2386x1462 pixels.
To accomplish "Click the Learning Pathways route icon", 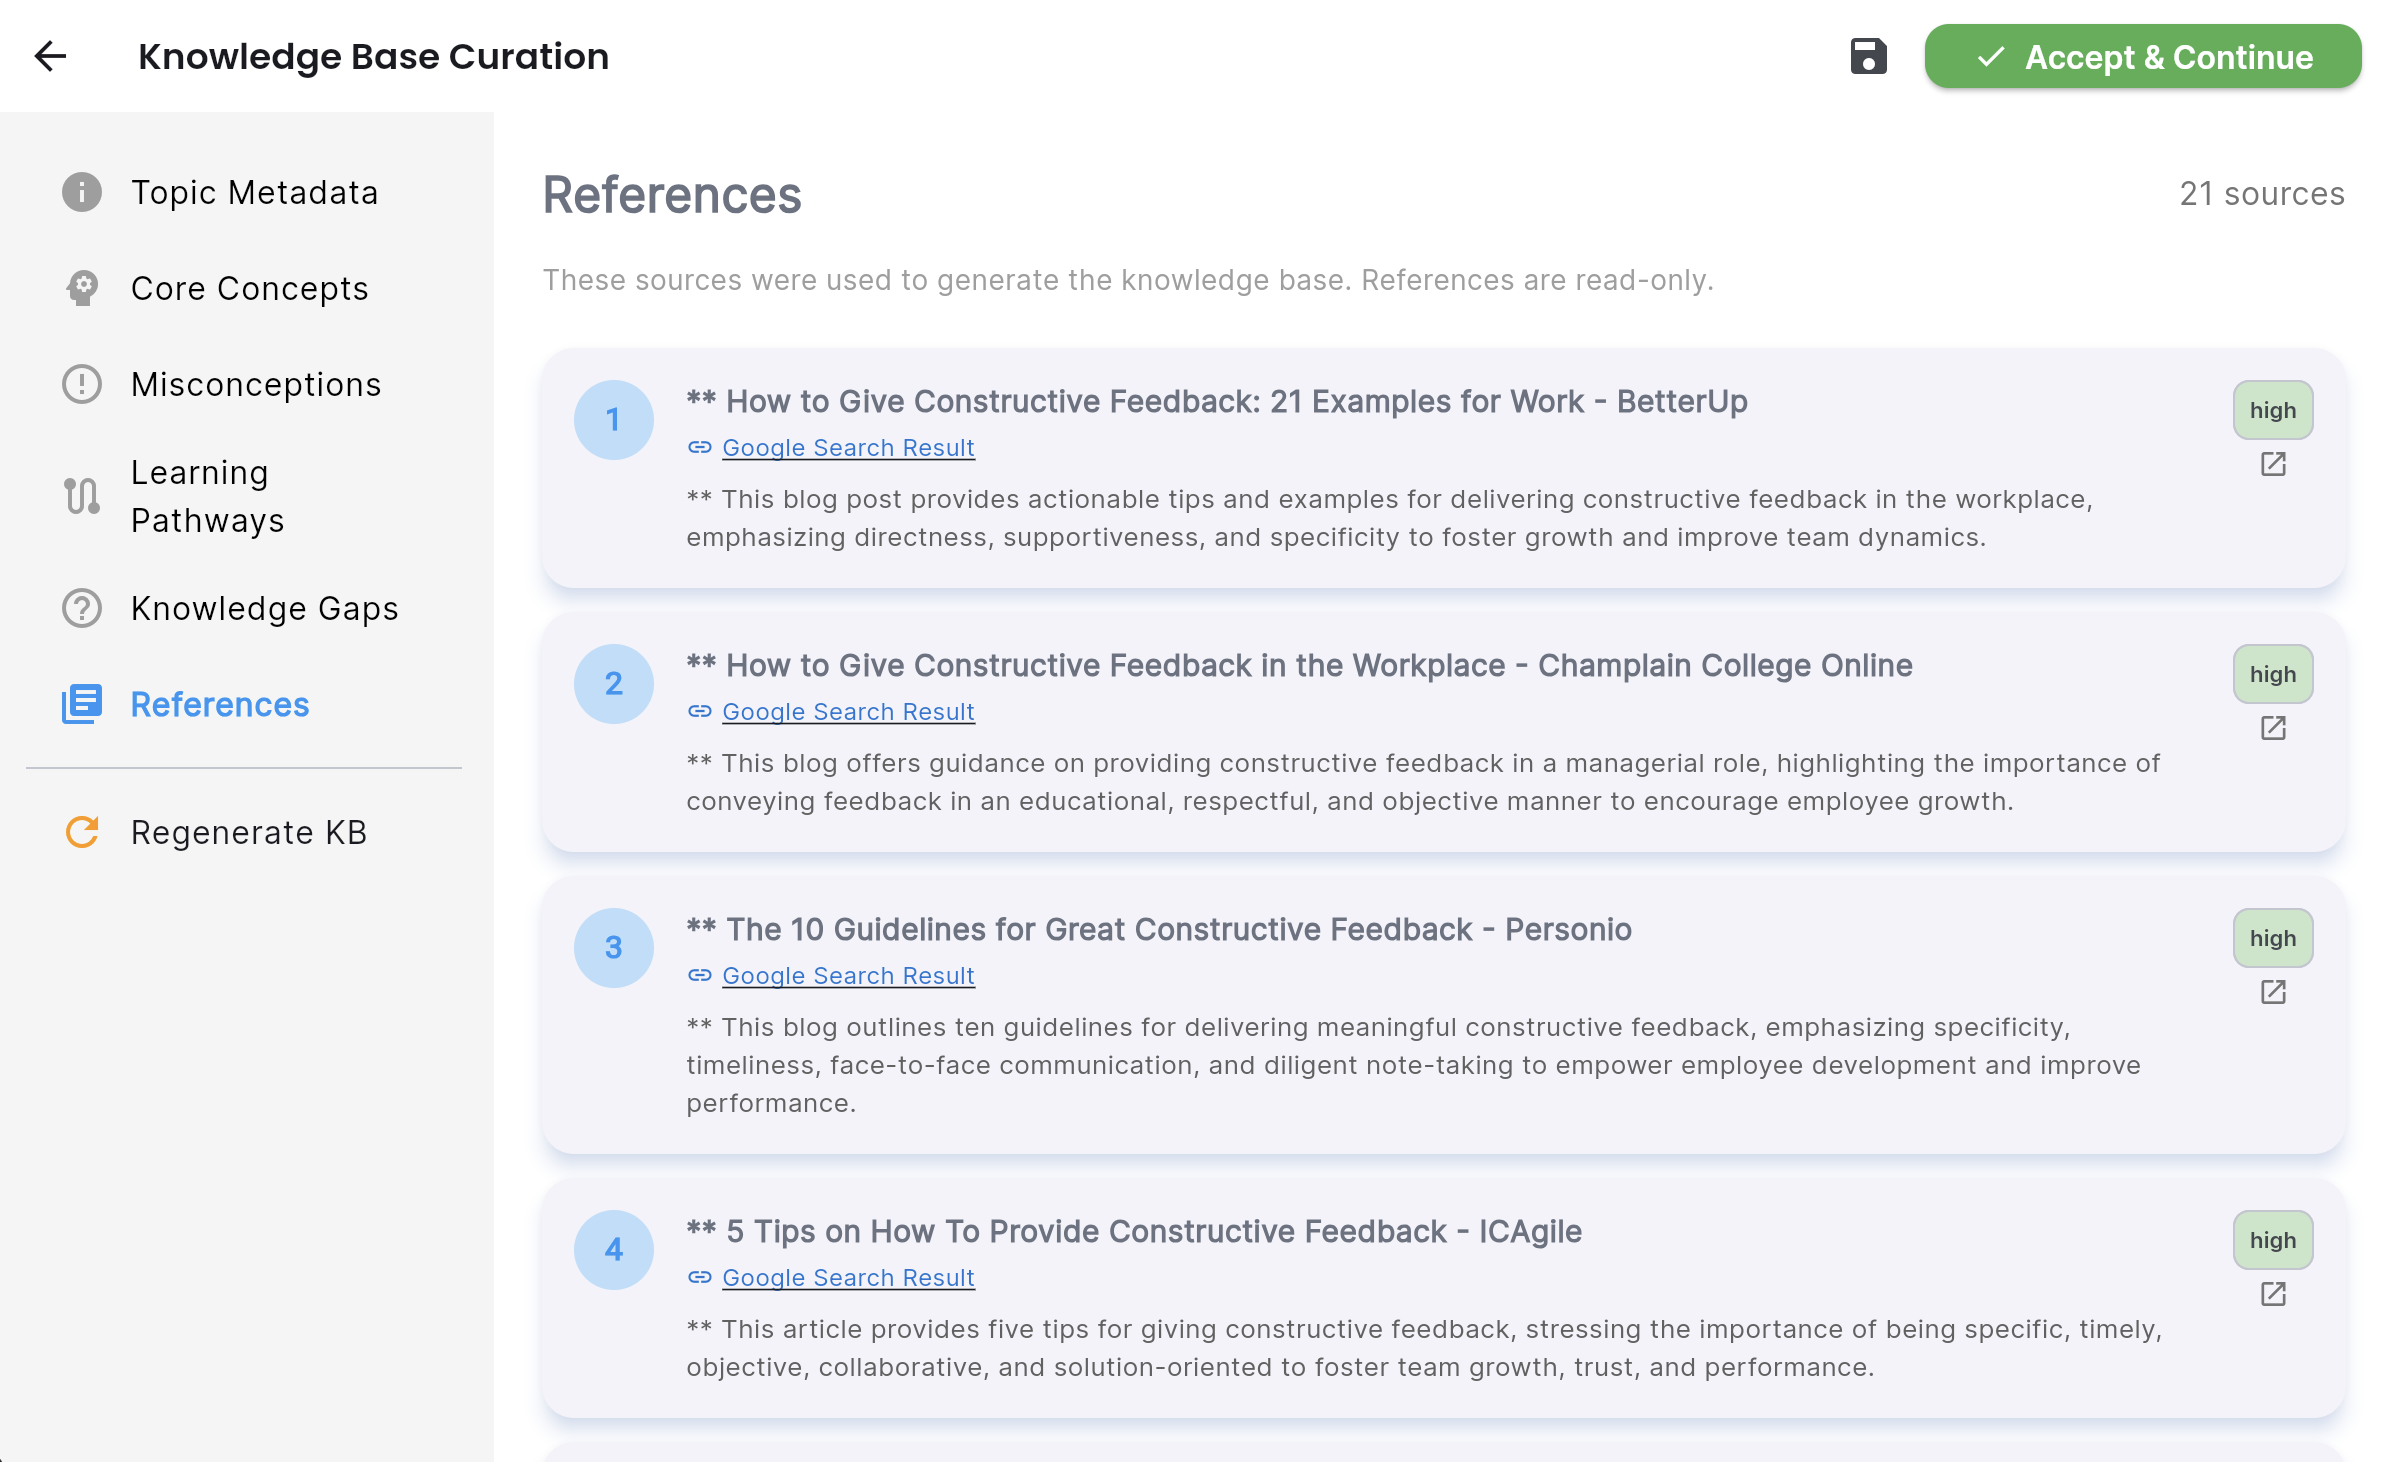I will click(x=82, y=496).
